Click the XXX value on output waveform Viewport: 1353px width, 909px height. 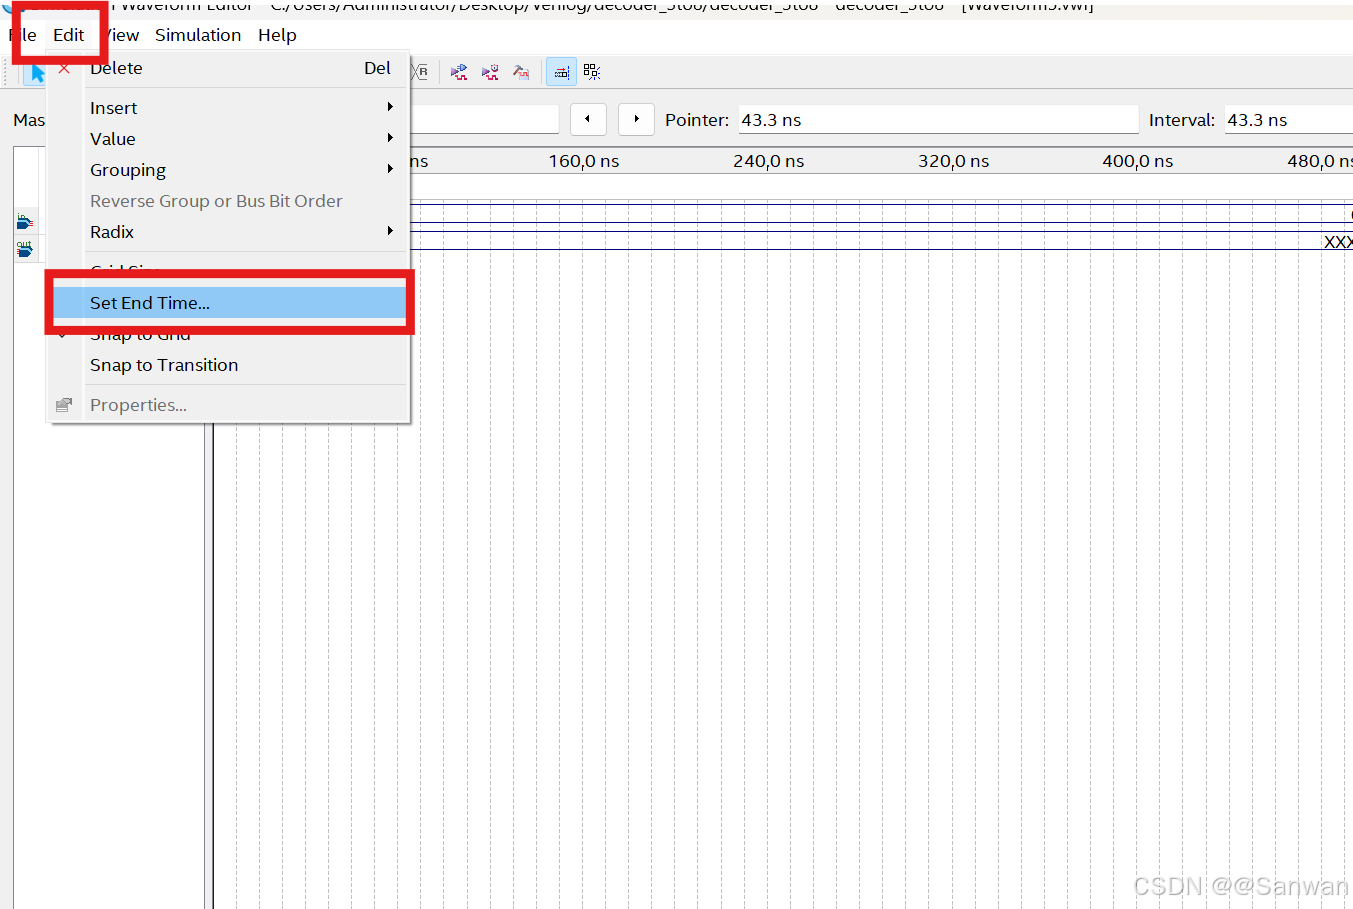pos(1338,242)
